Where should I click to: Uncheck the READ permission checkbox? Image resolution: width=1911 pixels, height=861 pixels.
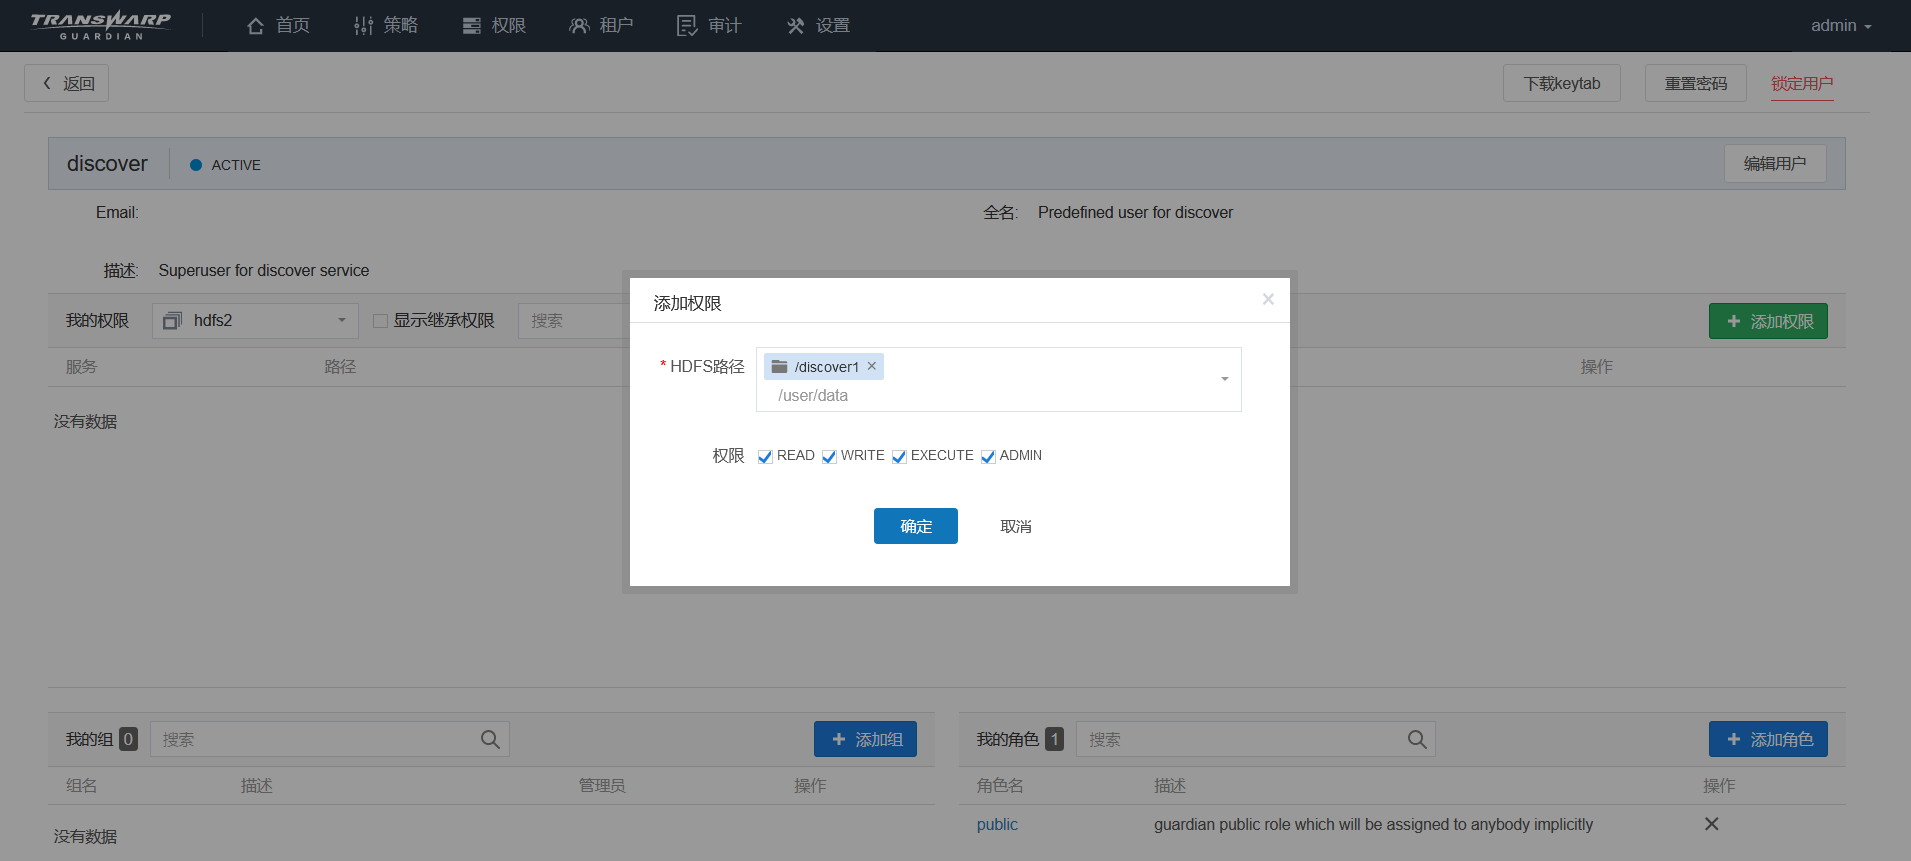765,456
